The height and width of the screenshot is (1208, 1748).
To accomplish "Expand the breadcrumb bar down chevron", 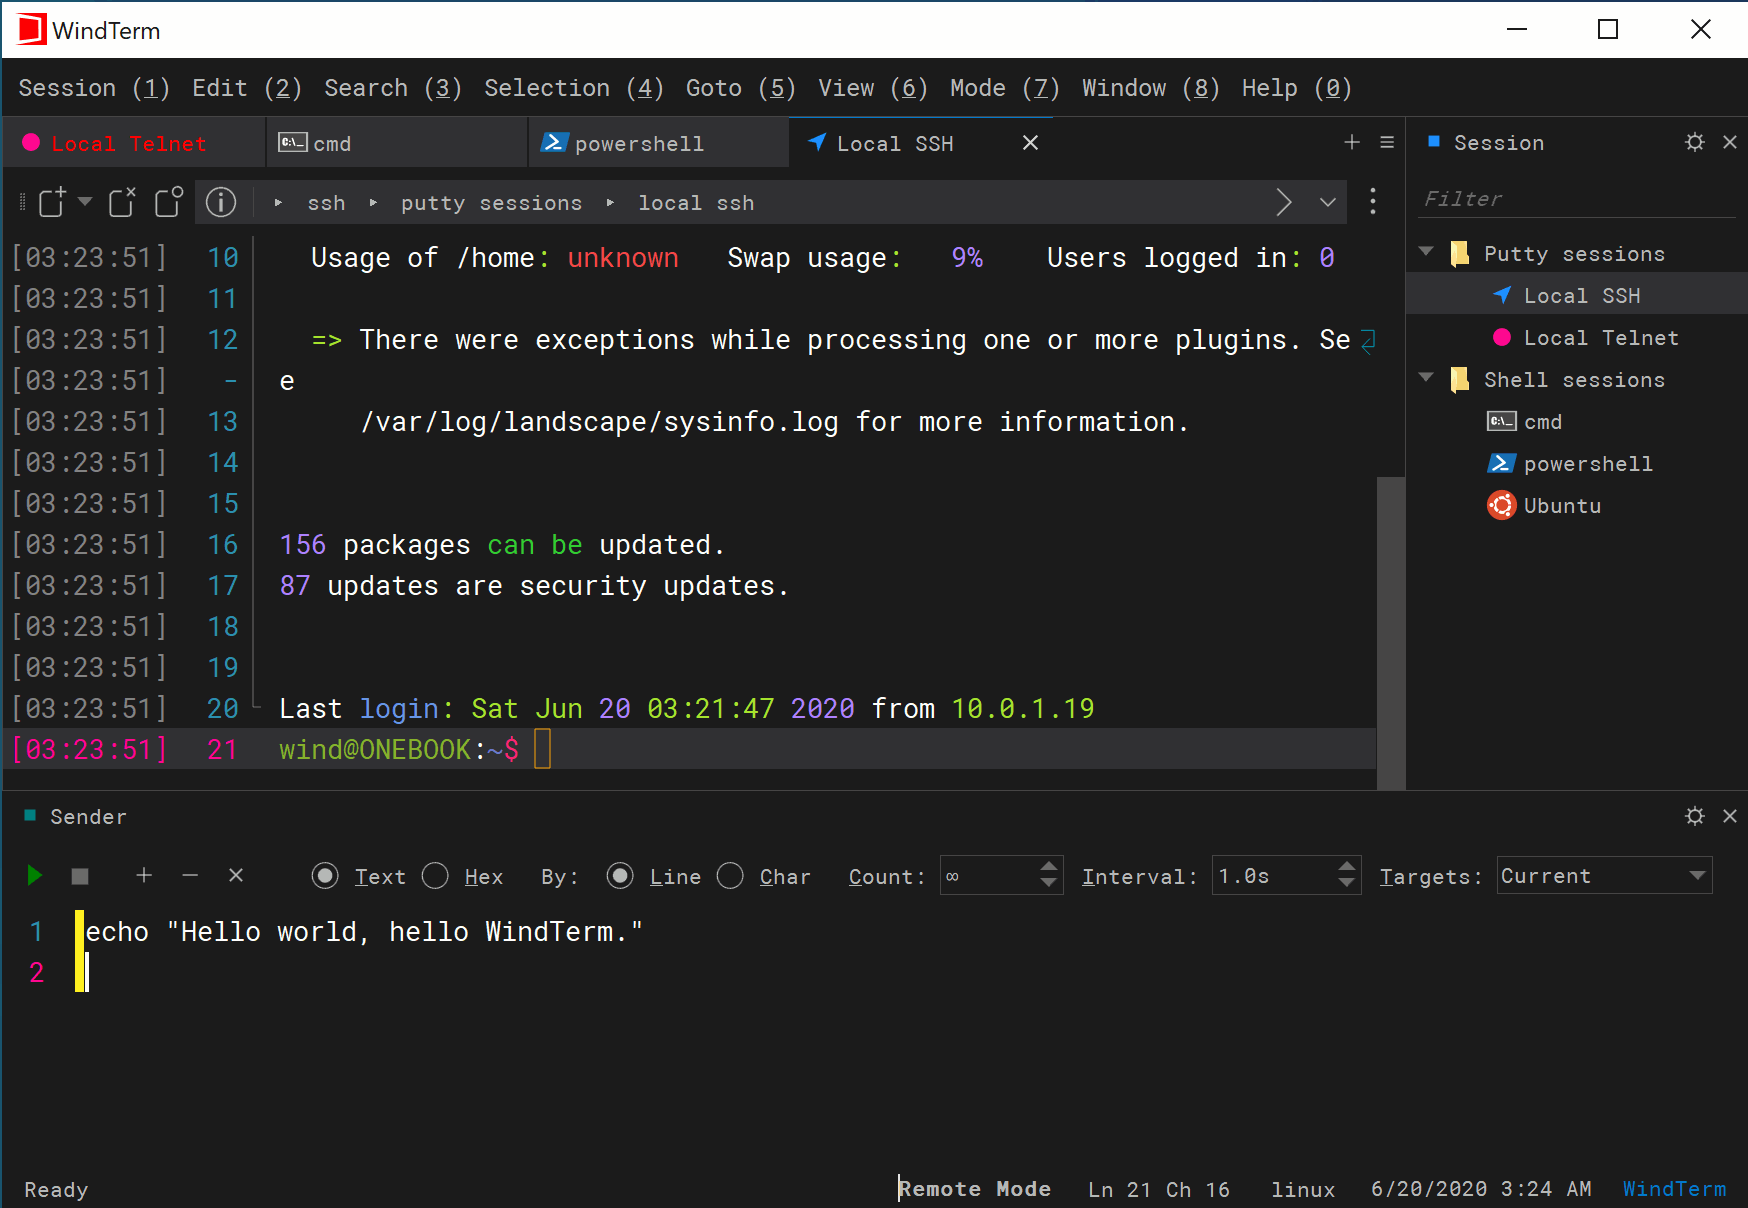I will click(x=1328, y=202).
